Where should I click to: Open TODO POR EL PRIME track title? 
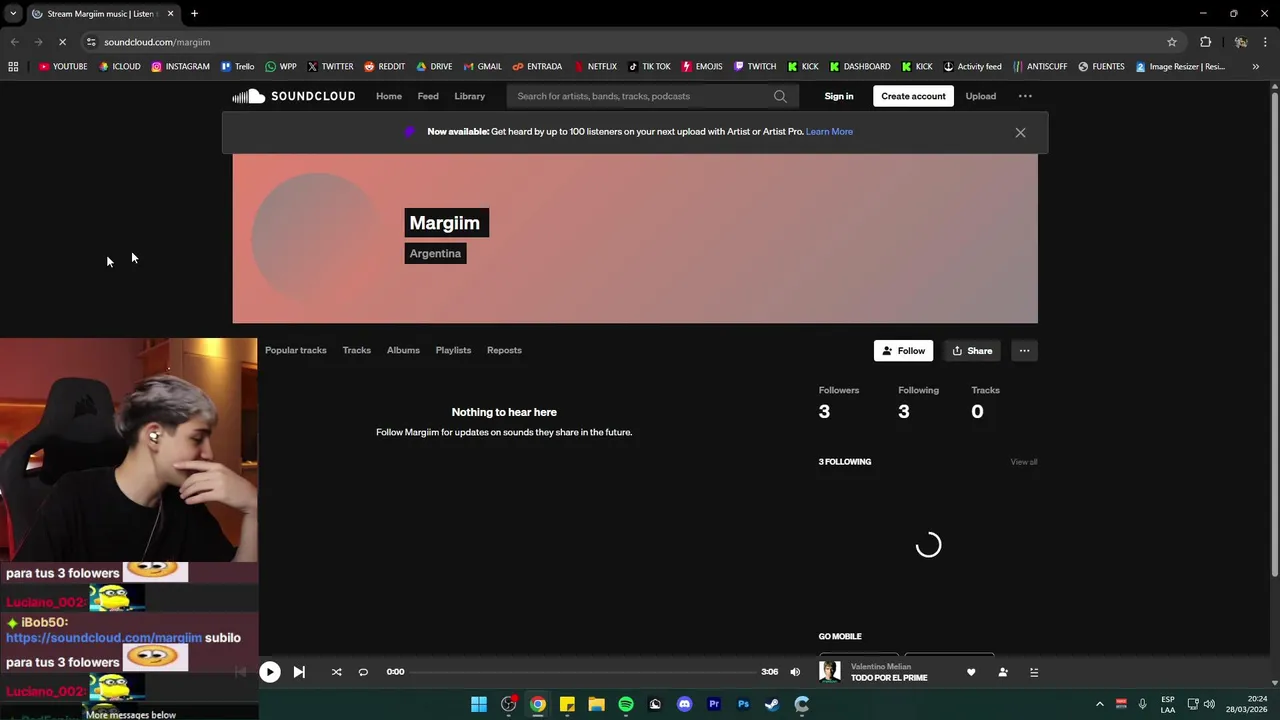click(889, 678)
